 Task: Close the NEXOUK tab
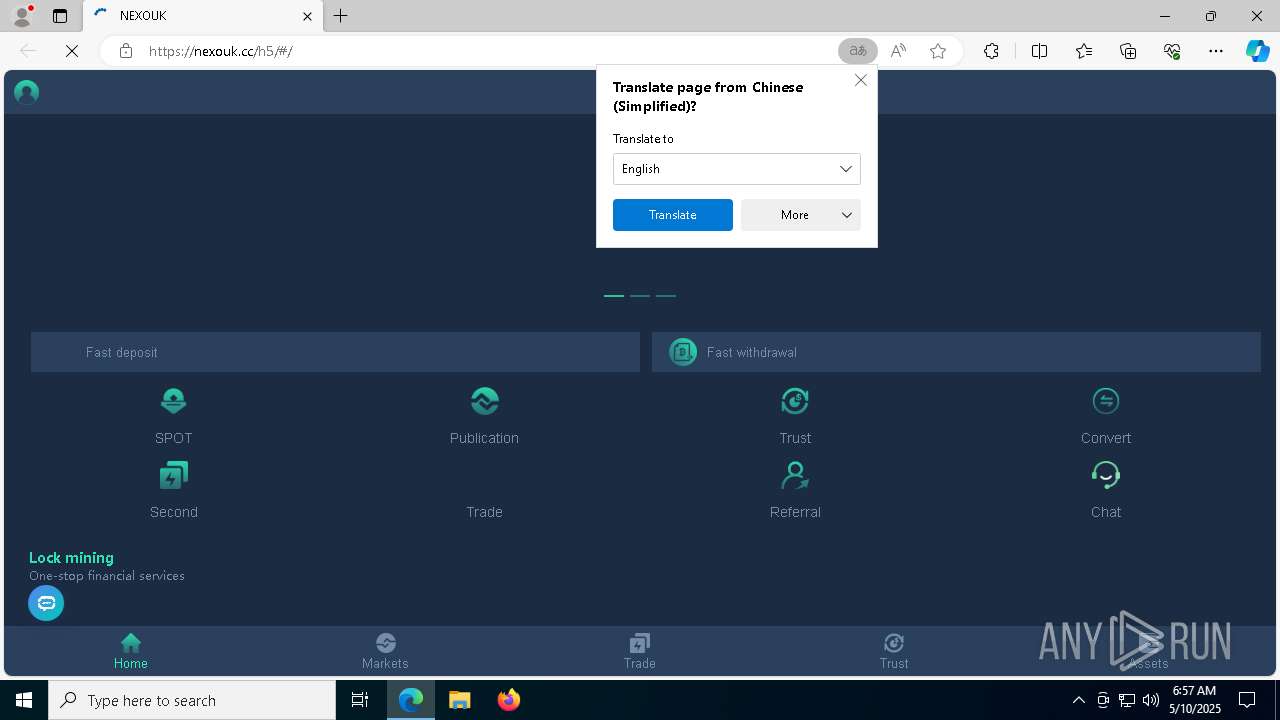click(x=307, y=16)
